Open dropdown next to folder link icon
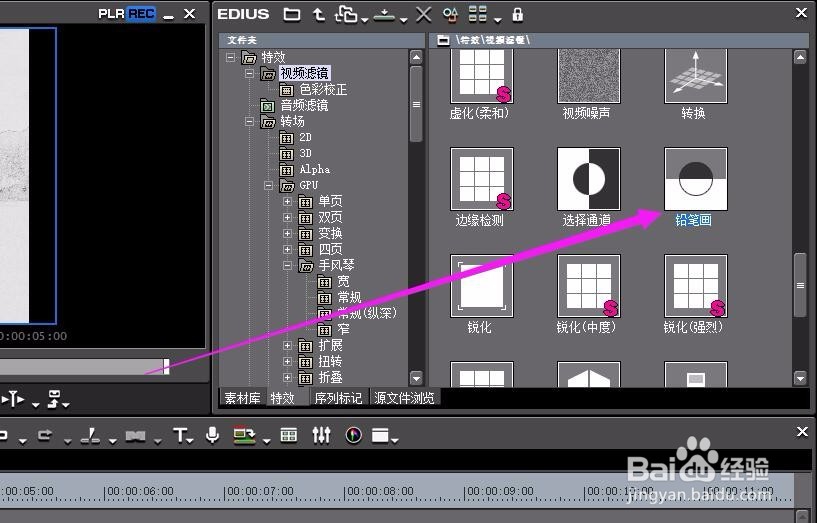 pyautogui.click(x=364, y=20)
